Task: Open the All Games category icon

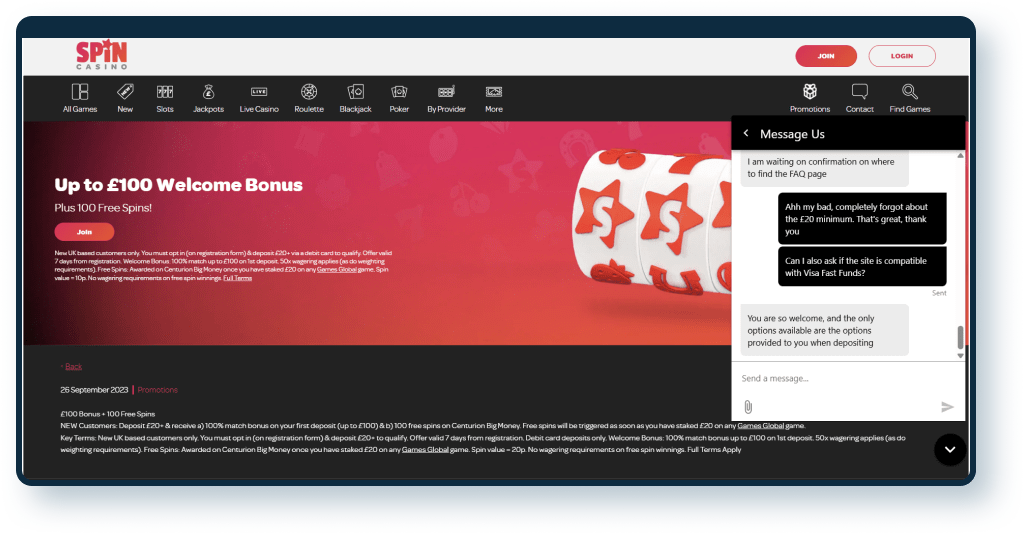Action: click(80, 92)
